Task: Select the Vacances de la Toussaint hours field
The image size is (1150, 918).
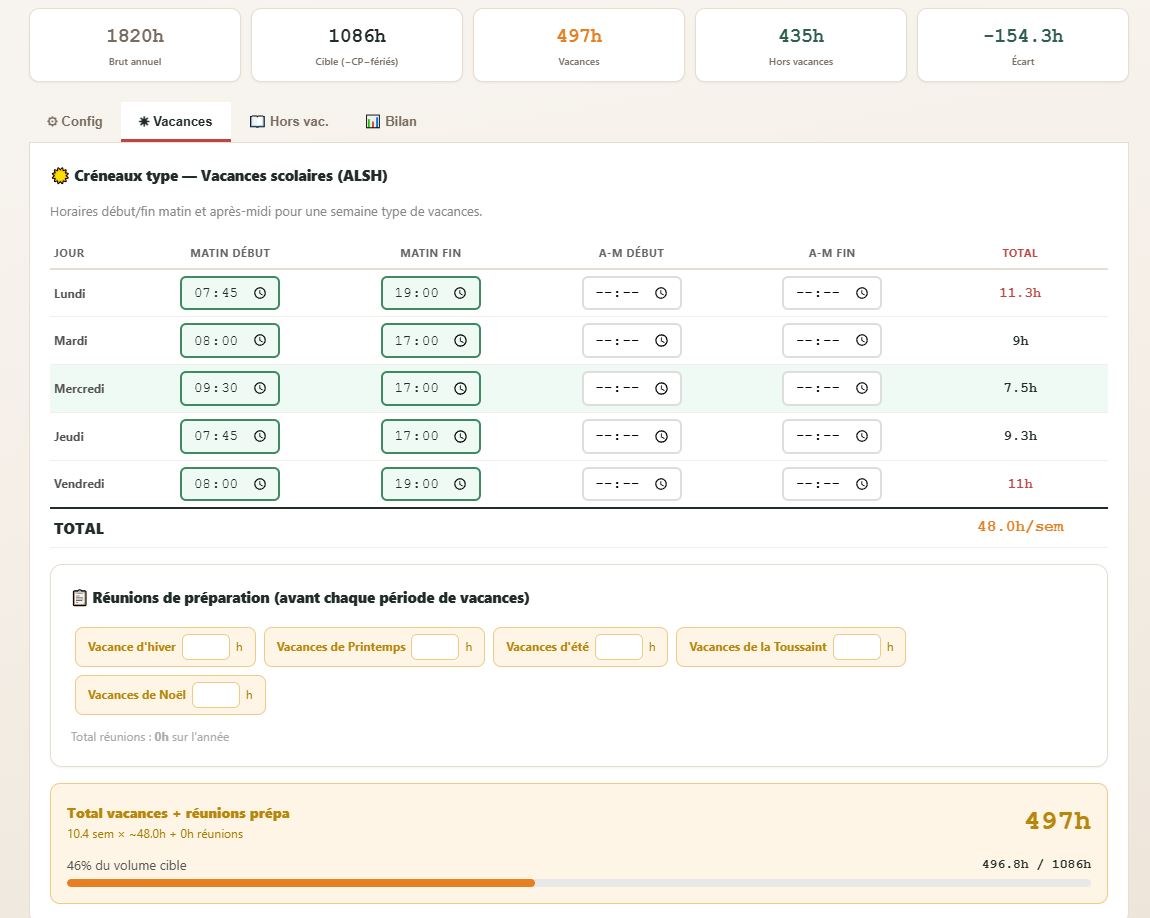Action: pos(857,647)
